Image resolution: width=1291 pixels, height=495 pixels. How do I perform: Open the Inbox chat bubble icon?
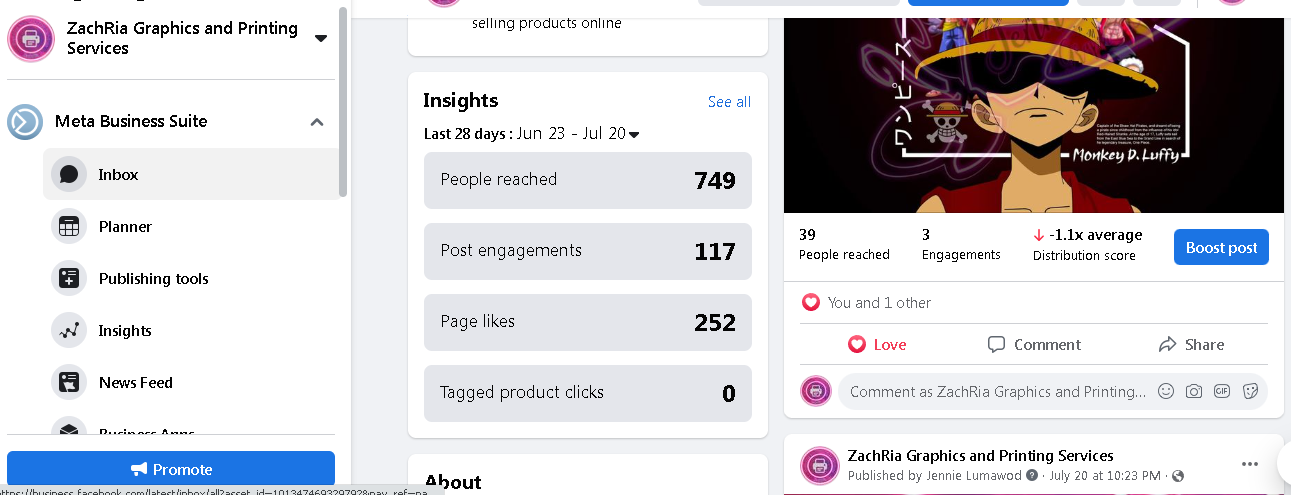[69, 174]
